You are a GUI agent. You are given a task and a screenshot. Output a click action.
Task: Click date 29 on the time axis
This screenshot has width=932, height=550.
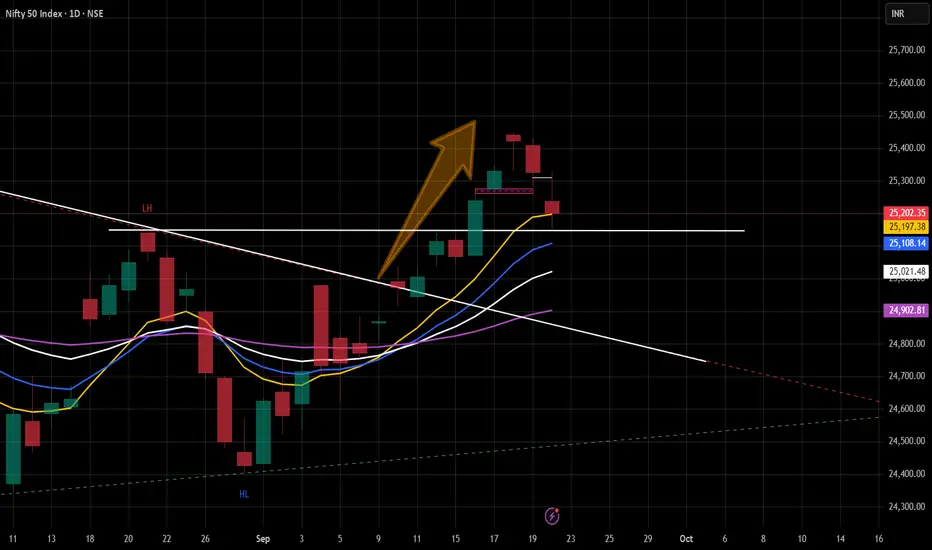(648, 539)
